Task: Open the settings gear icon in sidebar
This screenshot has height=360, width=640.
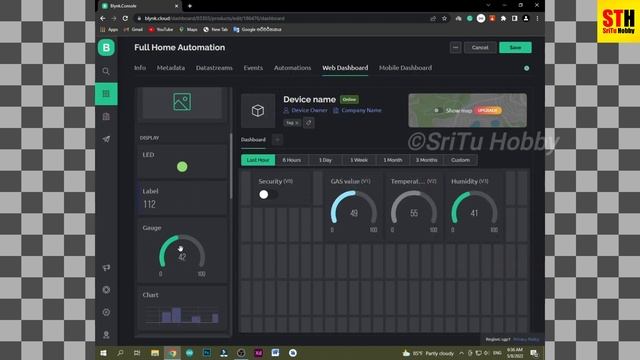Action: pyautogui.click(x=106, y=290)
